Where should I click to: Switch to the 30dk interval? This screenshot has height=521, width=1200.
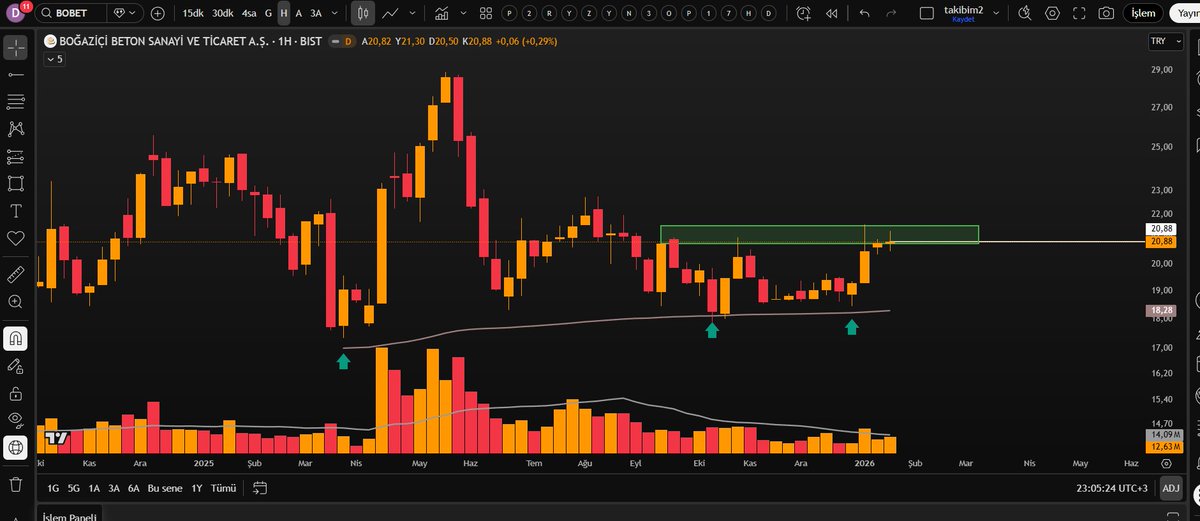223,13
